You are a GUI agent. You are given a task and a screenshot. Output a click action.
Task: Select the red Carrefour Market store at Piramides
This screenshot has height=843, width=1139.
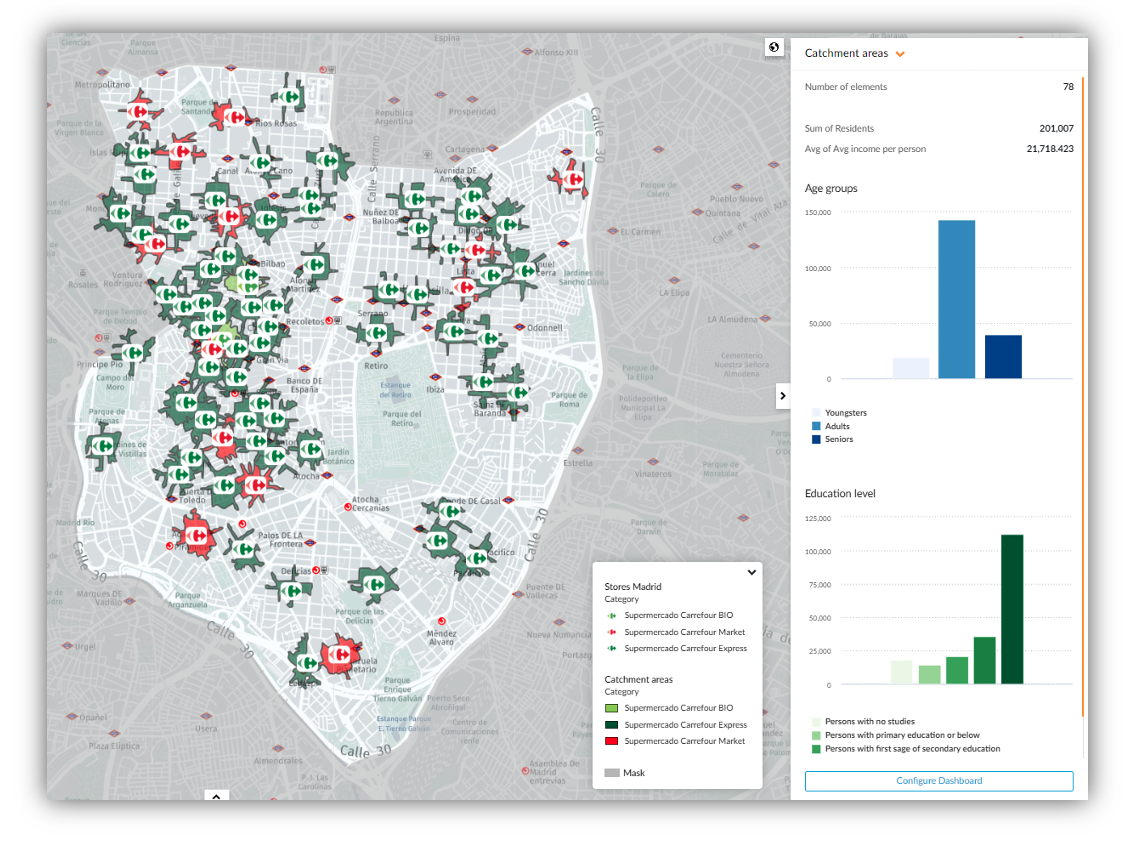[195, 536]
